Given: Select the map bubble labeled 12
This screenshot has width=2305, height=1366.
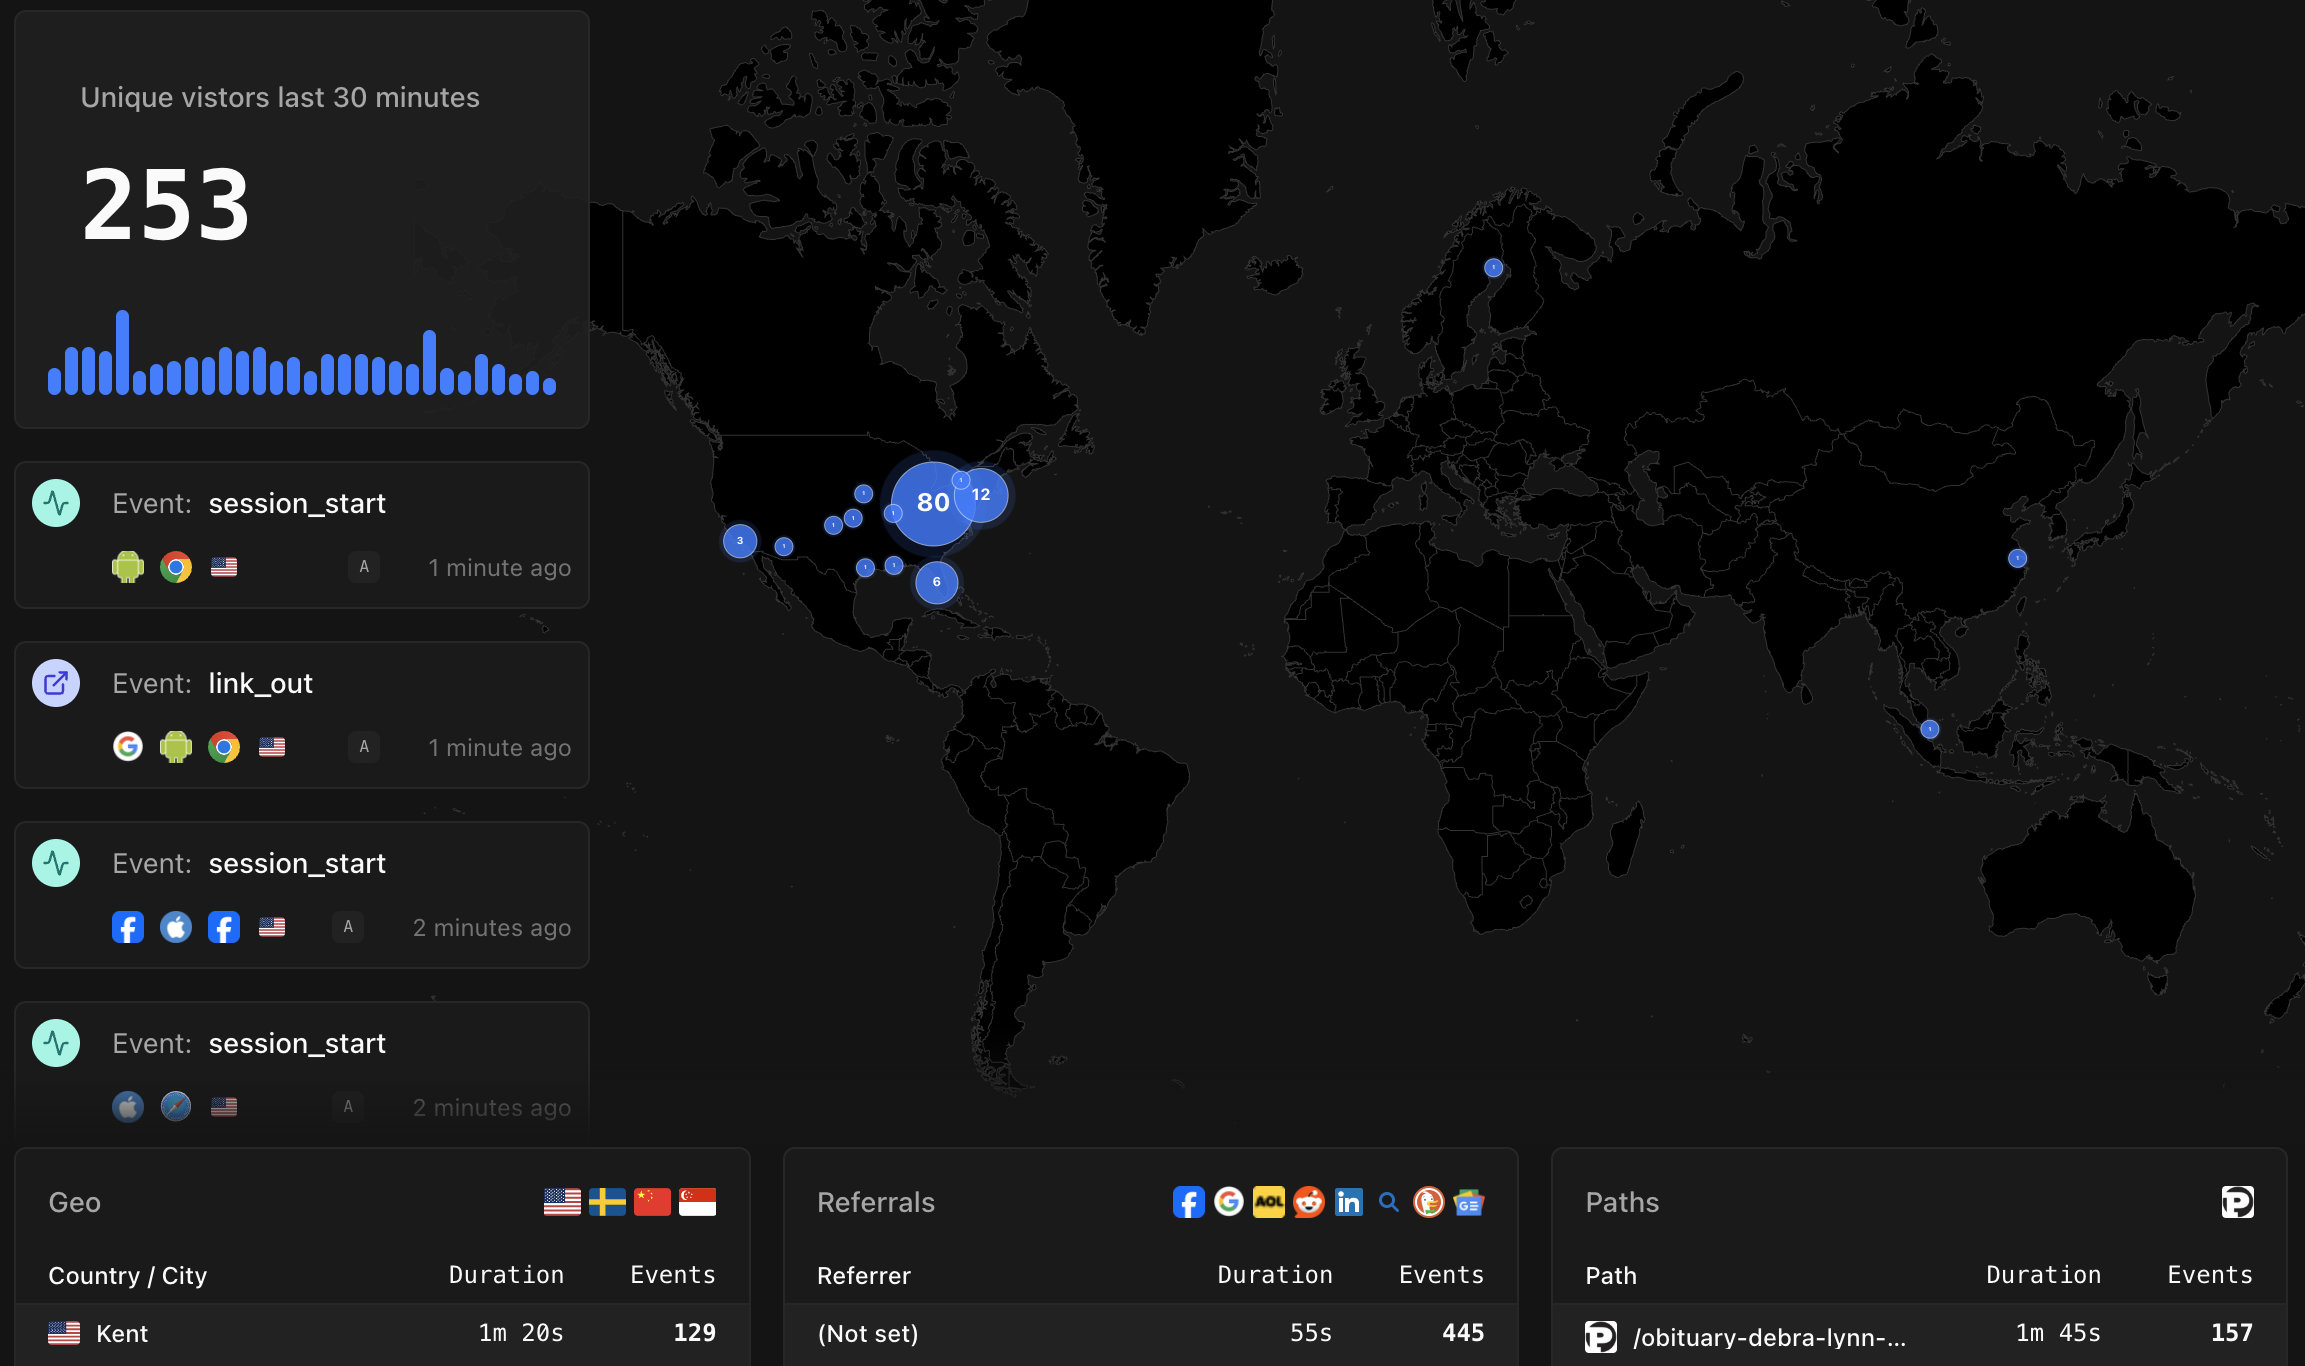Looking at the screenshot, I should click(980, 494).
